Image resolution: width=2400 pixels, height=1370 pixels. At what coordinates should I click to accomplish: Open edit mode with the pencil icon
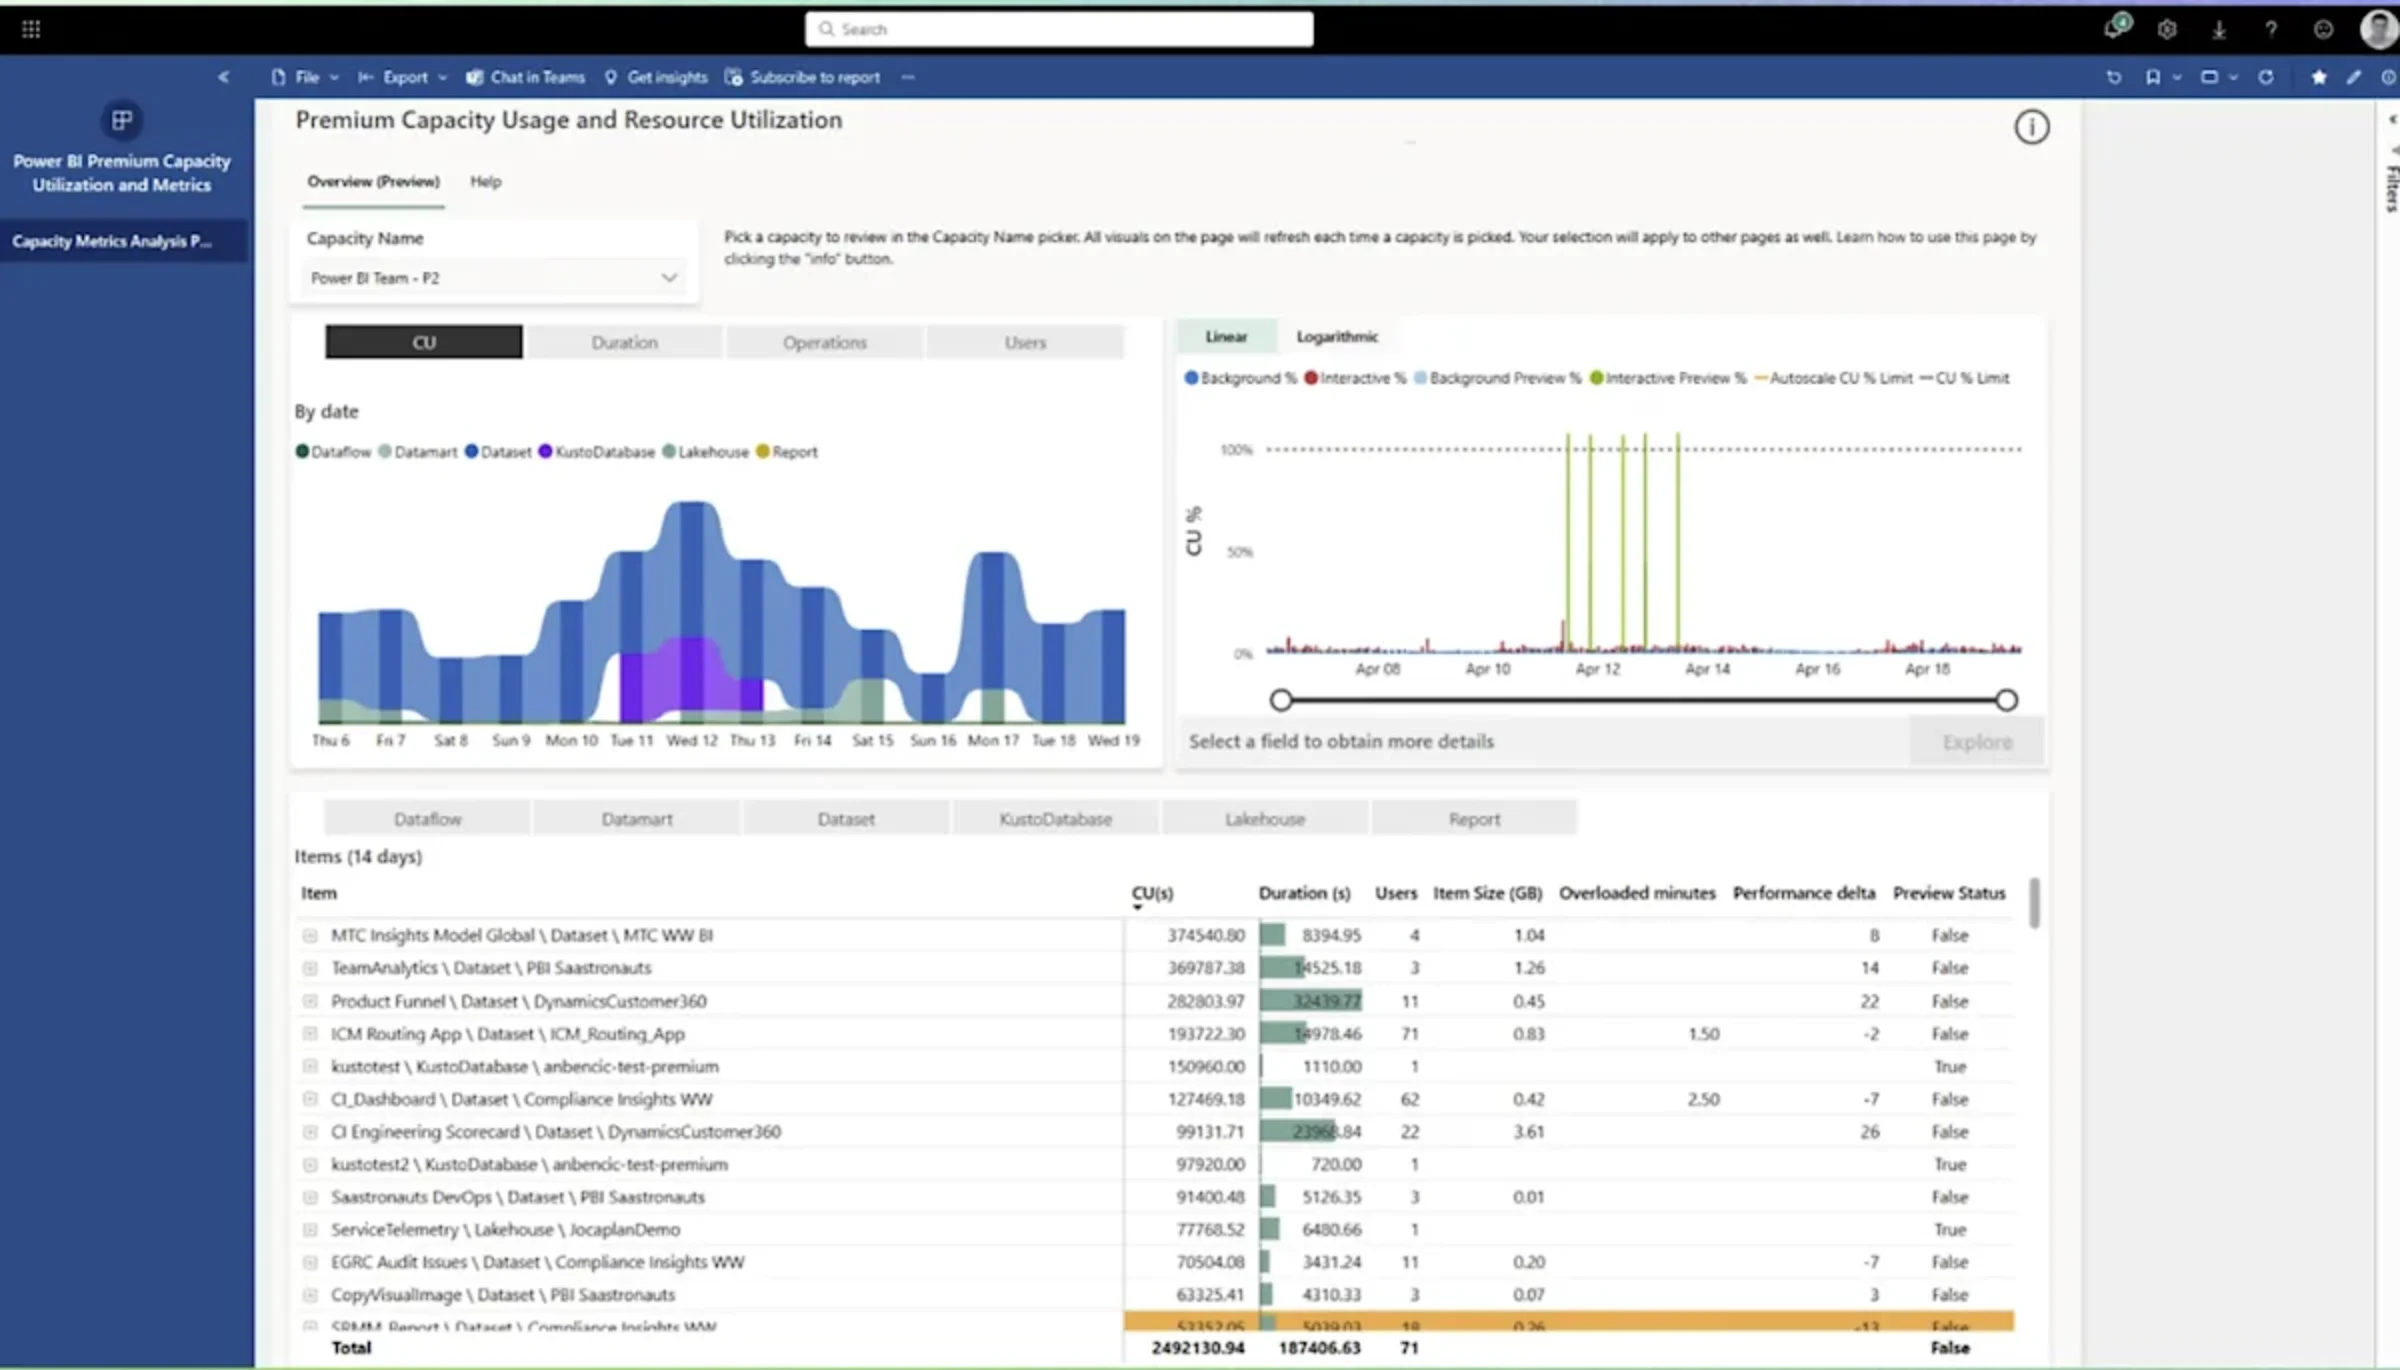click(2353, 77)
